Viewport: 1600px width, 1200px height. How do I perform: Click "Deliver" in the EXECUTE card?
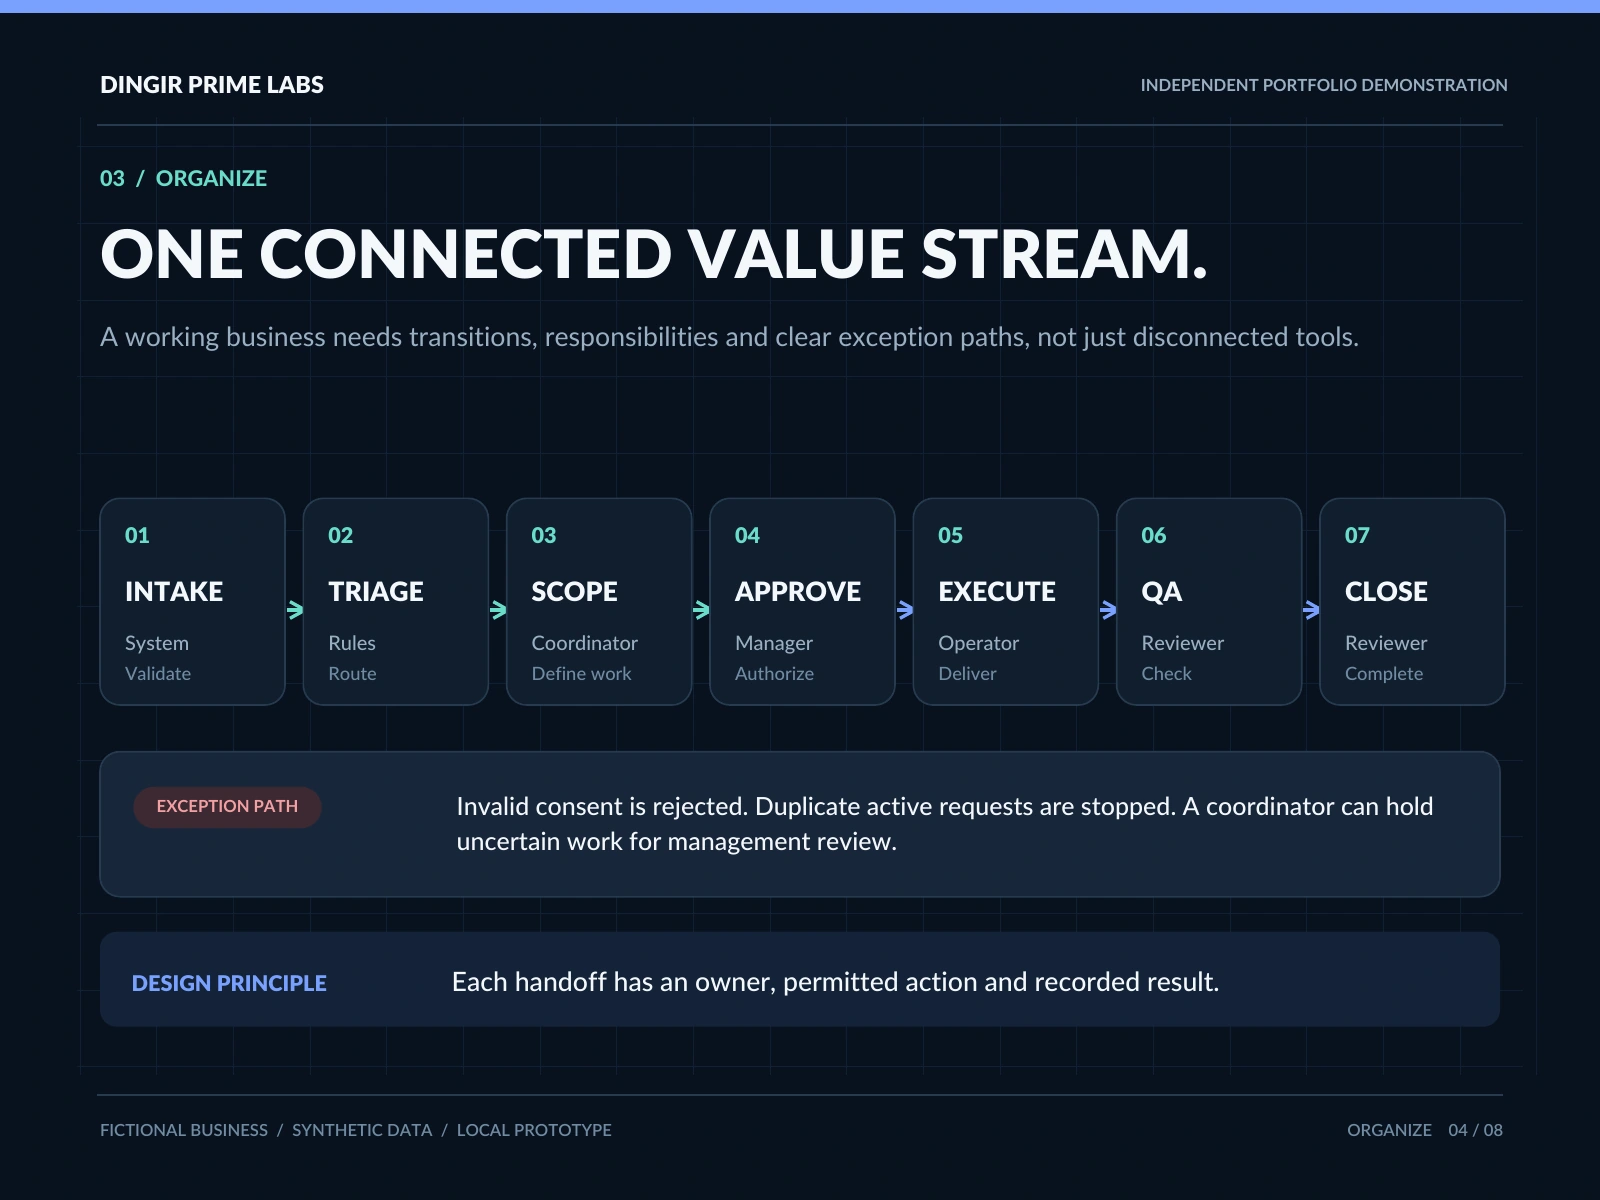[968, 674]
